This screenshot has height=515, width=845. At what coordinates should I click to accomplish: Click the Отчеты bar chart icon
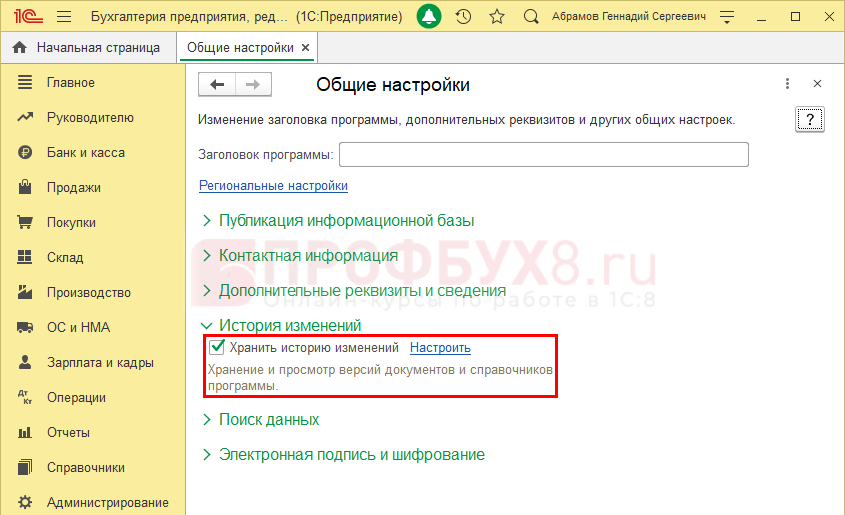click(x=25, y=432)
